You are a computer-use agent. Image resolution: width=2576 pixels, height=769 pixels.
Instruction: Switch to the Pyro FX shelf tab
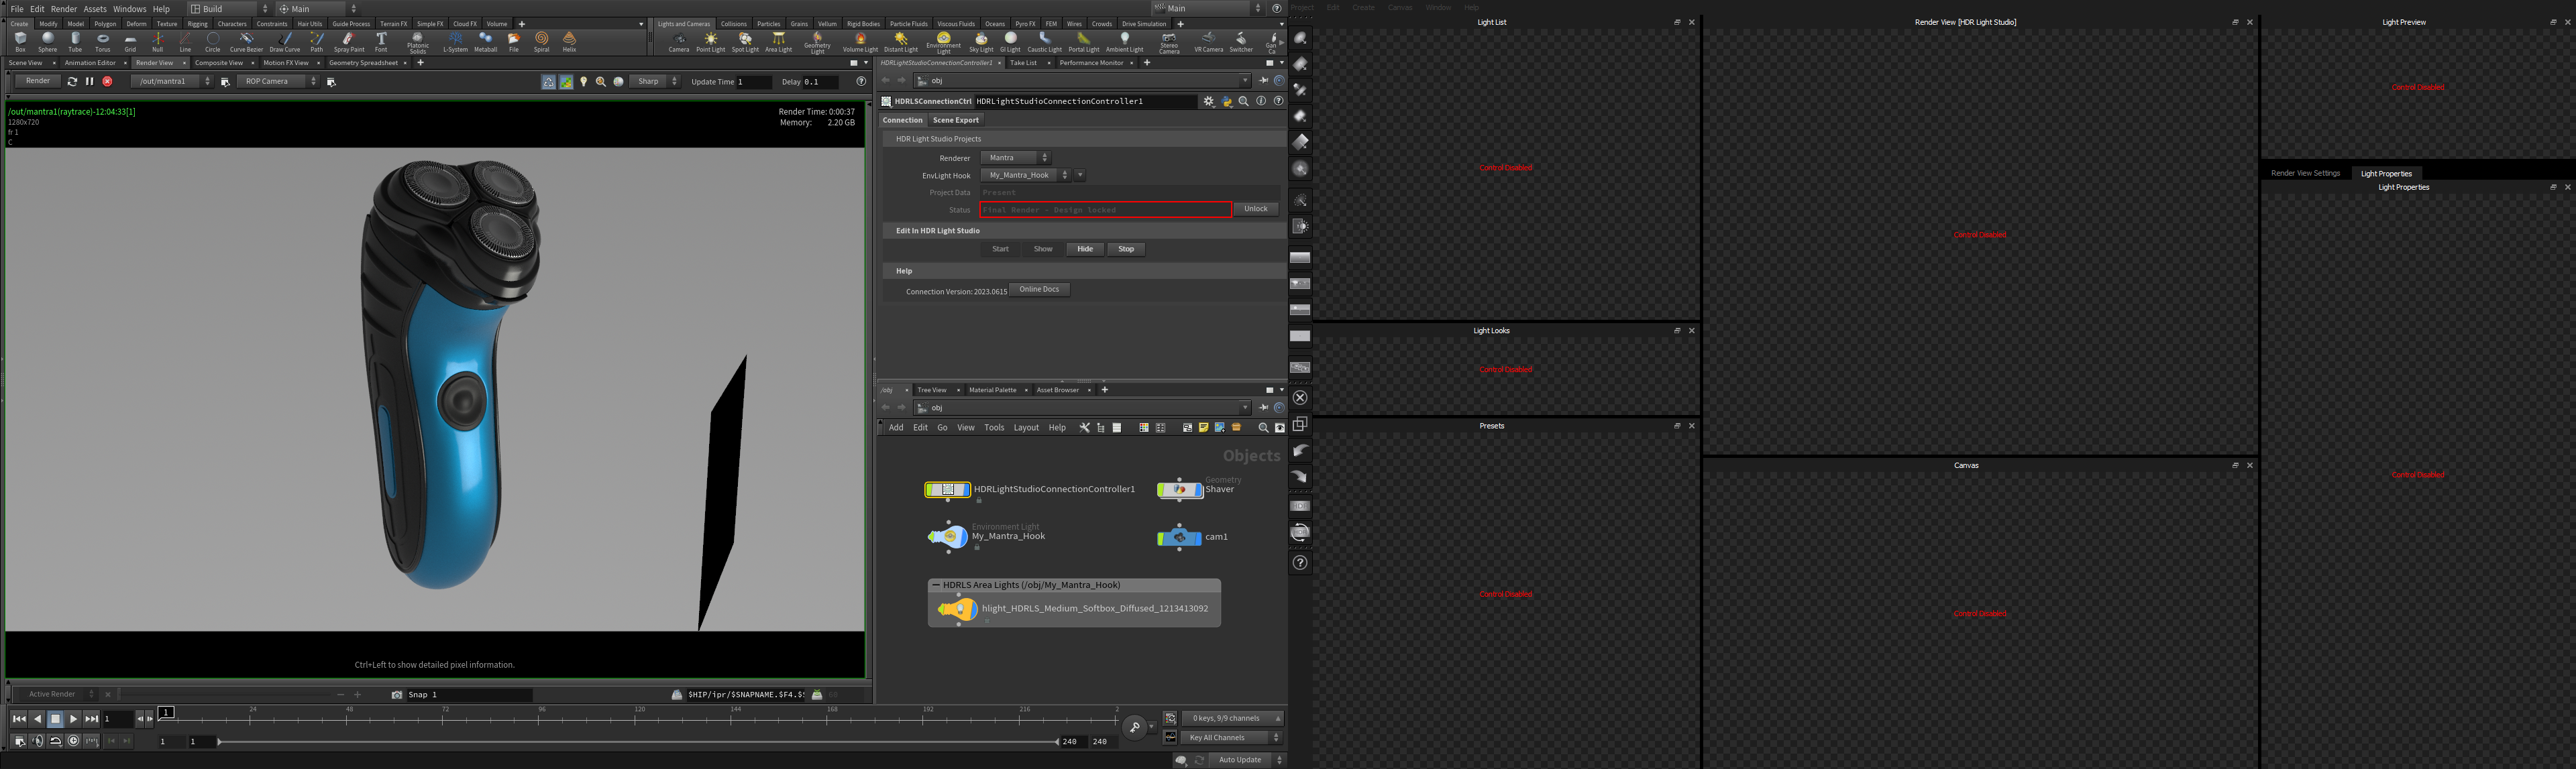[x=1025, y=24]
